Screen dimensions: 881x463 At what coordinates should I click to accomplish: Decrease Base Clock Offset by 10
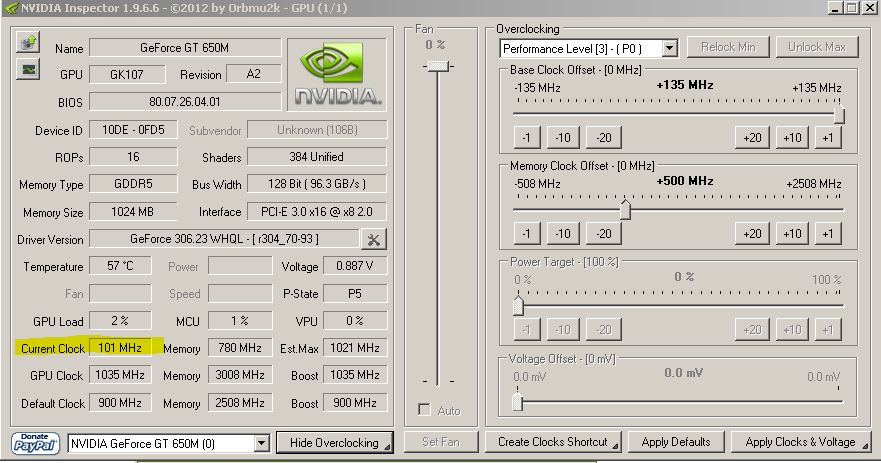[563, 138]
